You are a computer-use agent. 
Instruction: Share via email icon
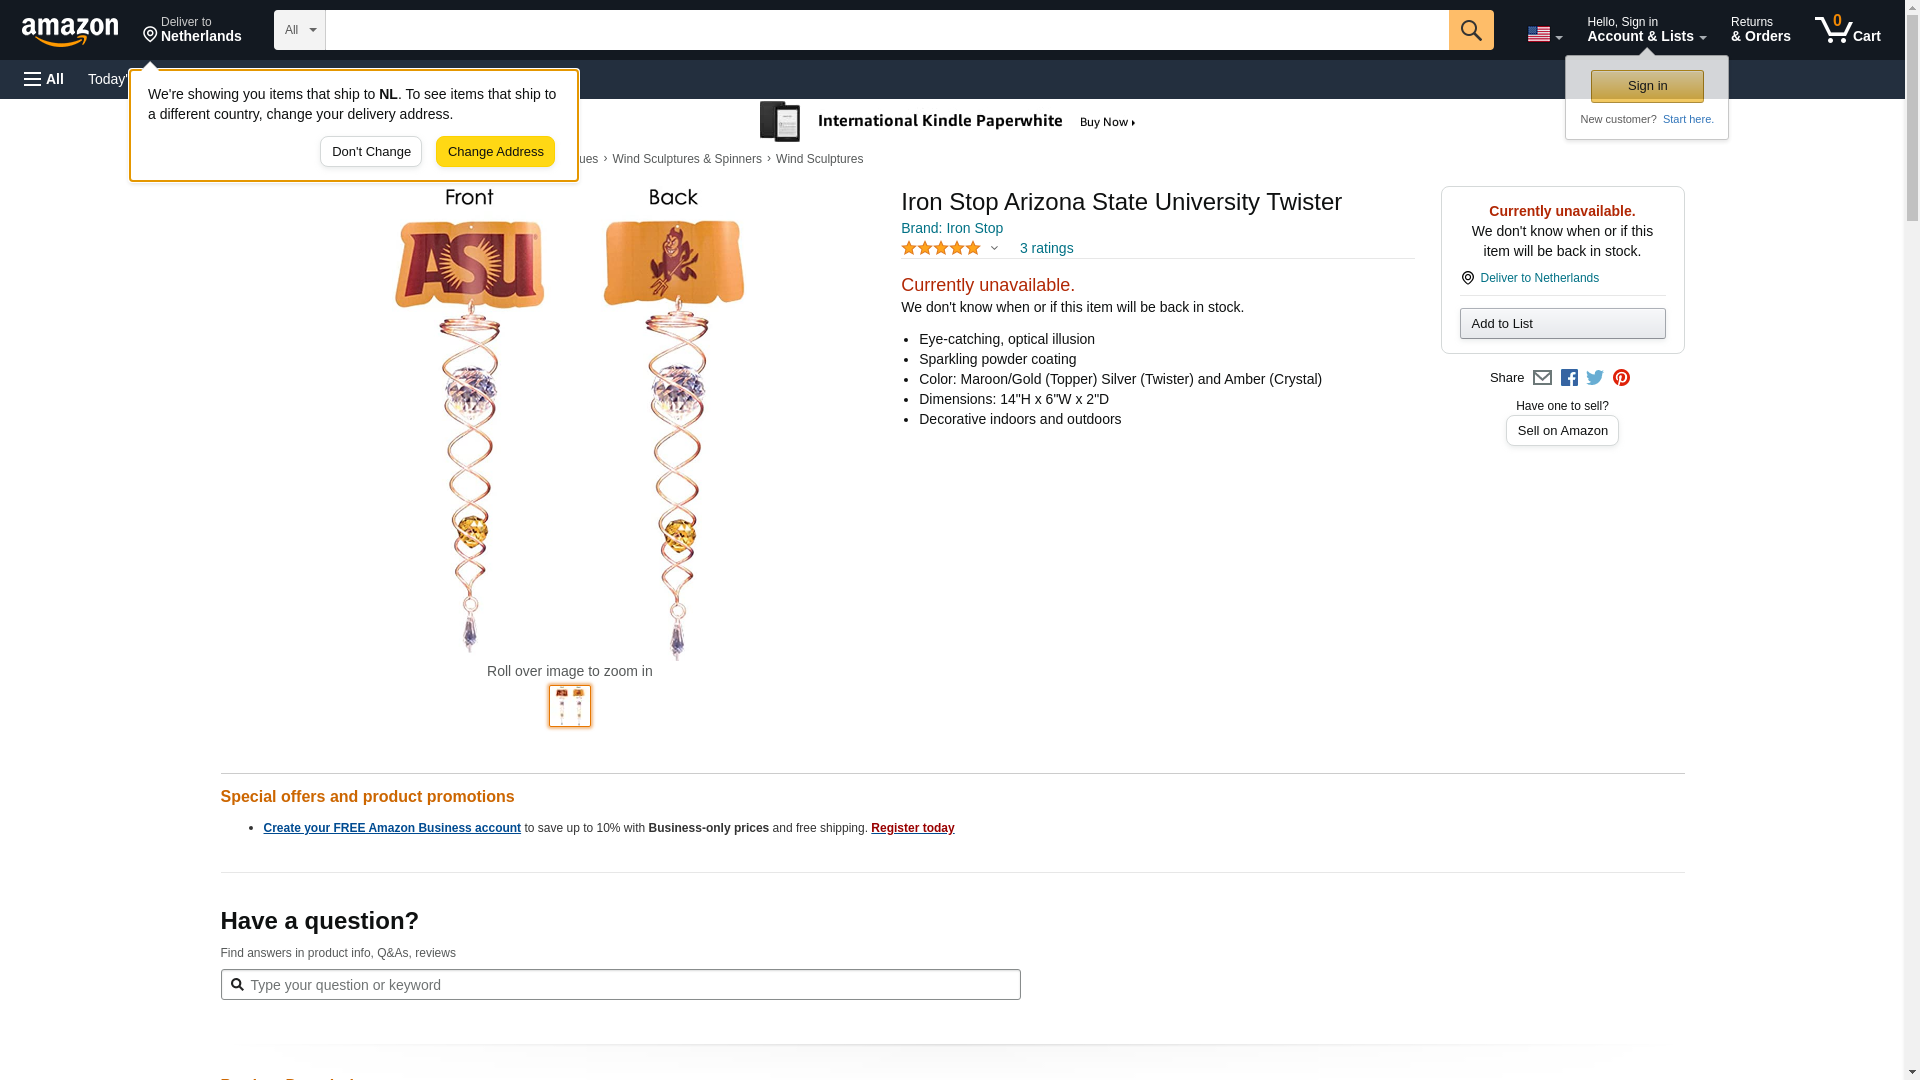click(1542, 378)
